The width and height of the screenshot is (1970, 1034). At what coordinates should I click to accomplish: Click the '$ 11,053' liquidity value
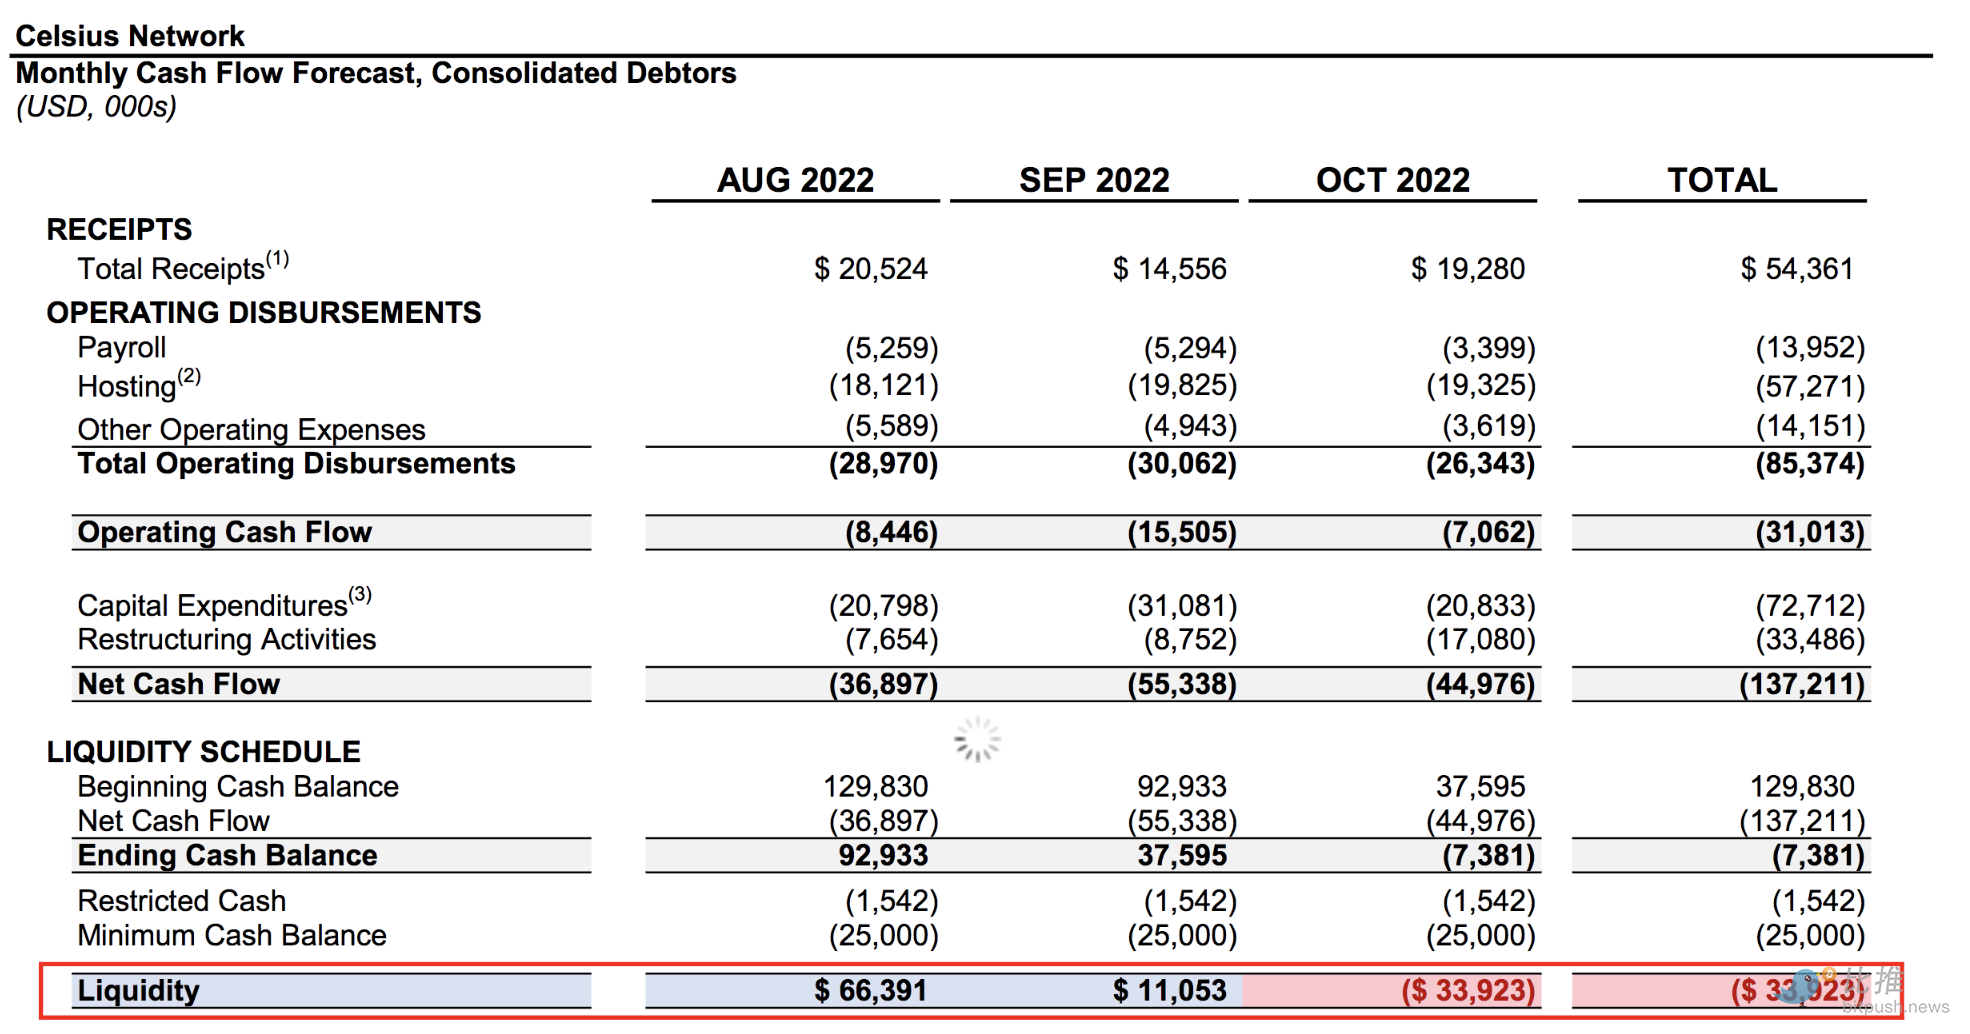(1170, 990)
